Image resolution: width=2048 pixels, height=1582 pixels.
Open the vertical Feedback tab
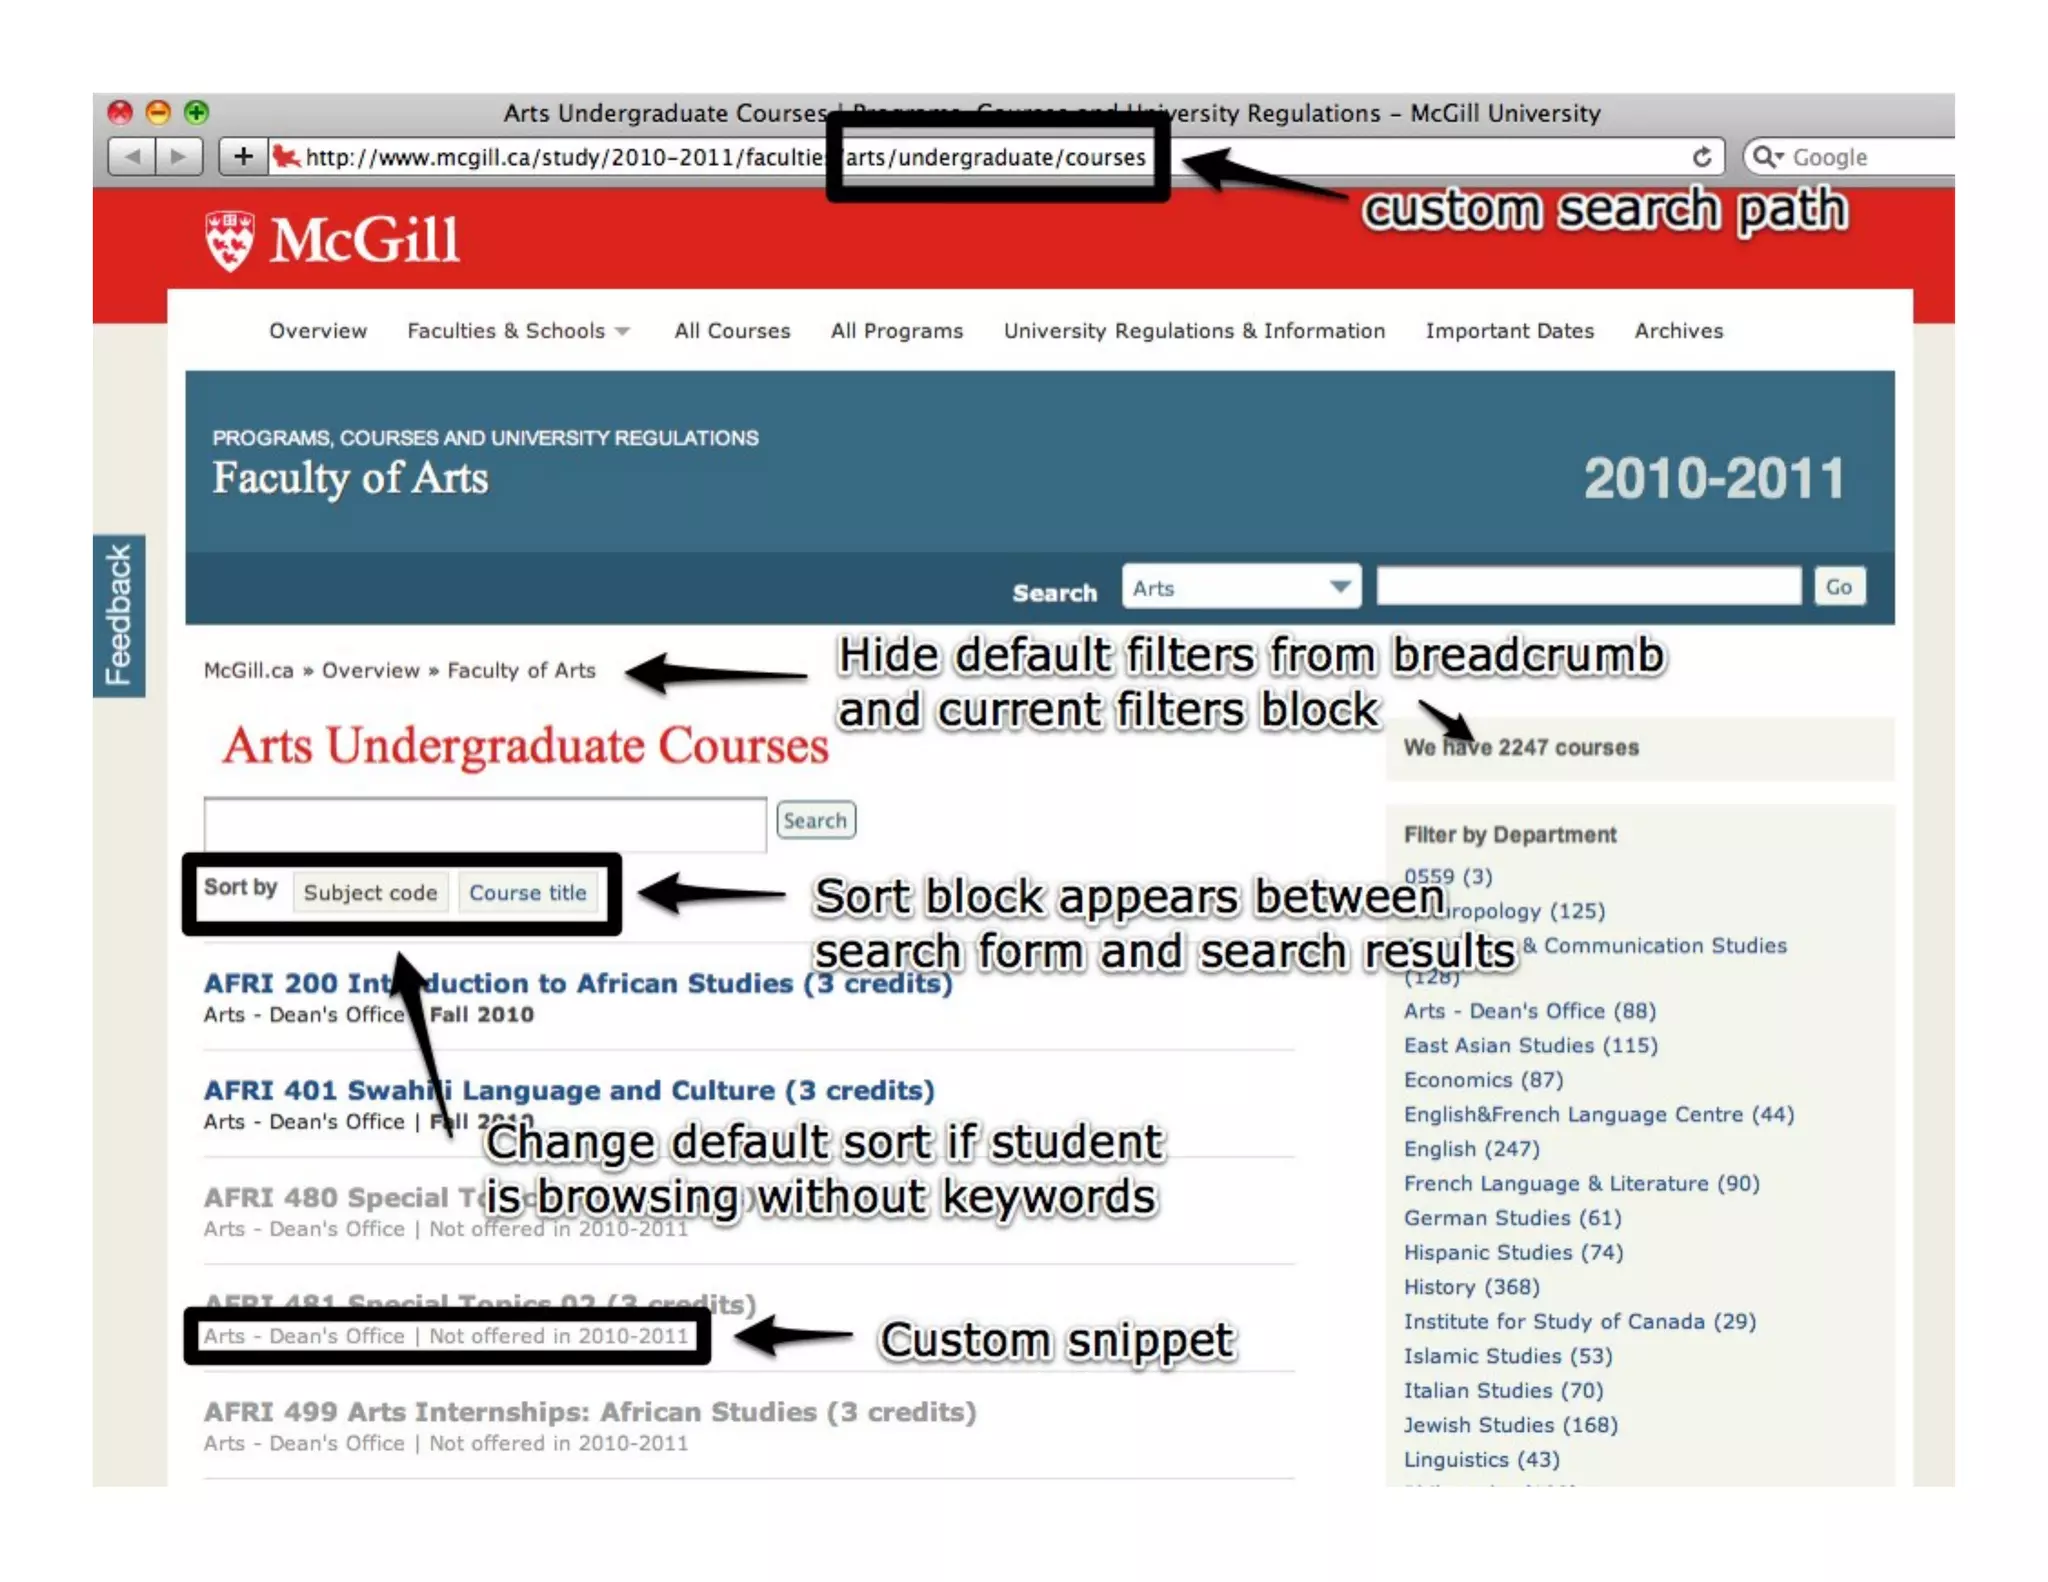(119, 615)
